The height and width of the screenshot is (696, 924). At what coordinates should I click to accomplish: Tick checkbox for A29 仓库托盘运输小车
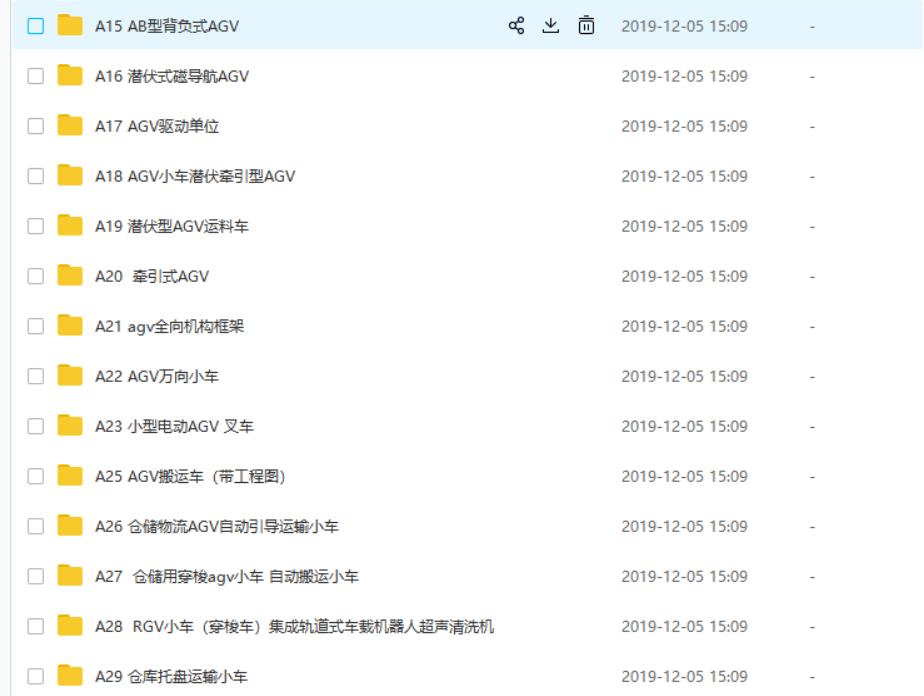pyautogui.click(x=35, y=677)
